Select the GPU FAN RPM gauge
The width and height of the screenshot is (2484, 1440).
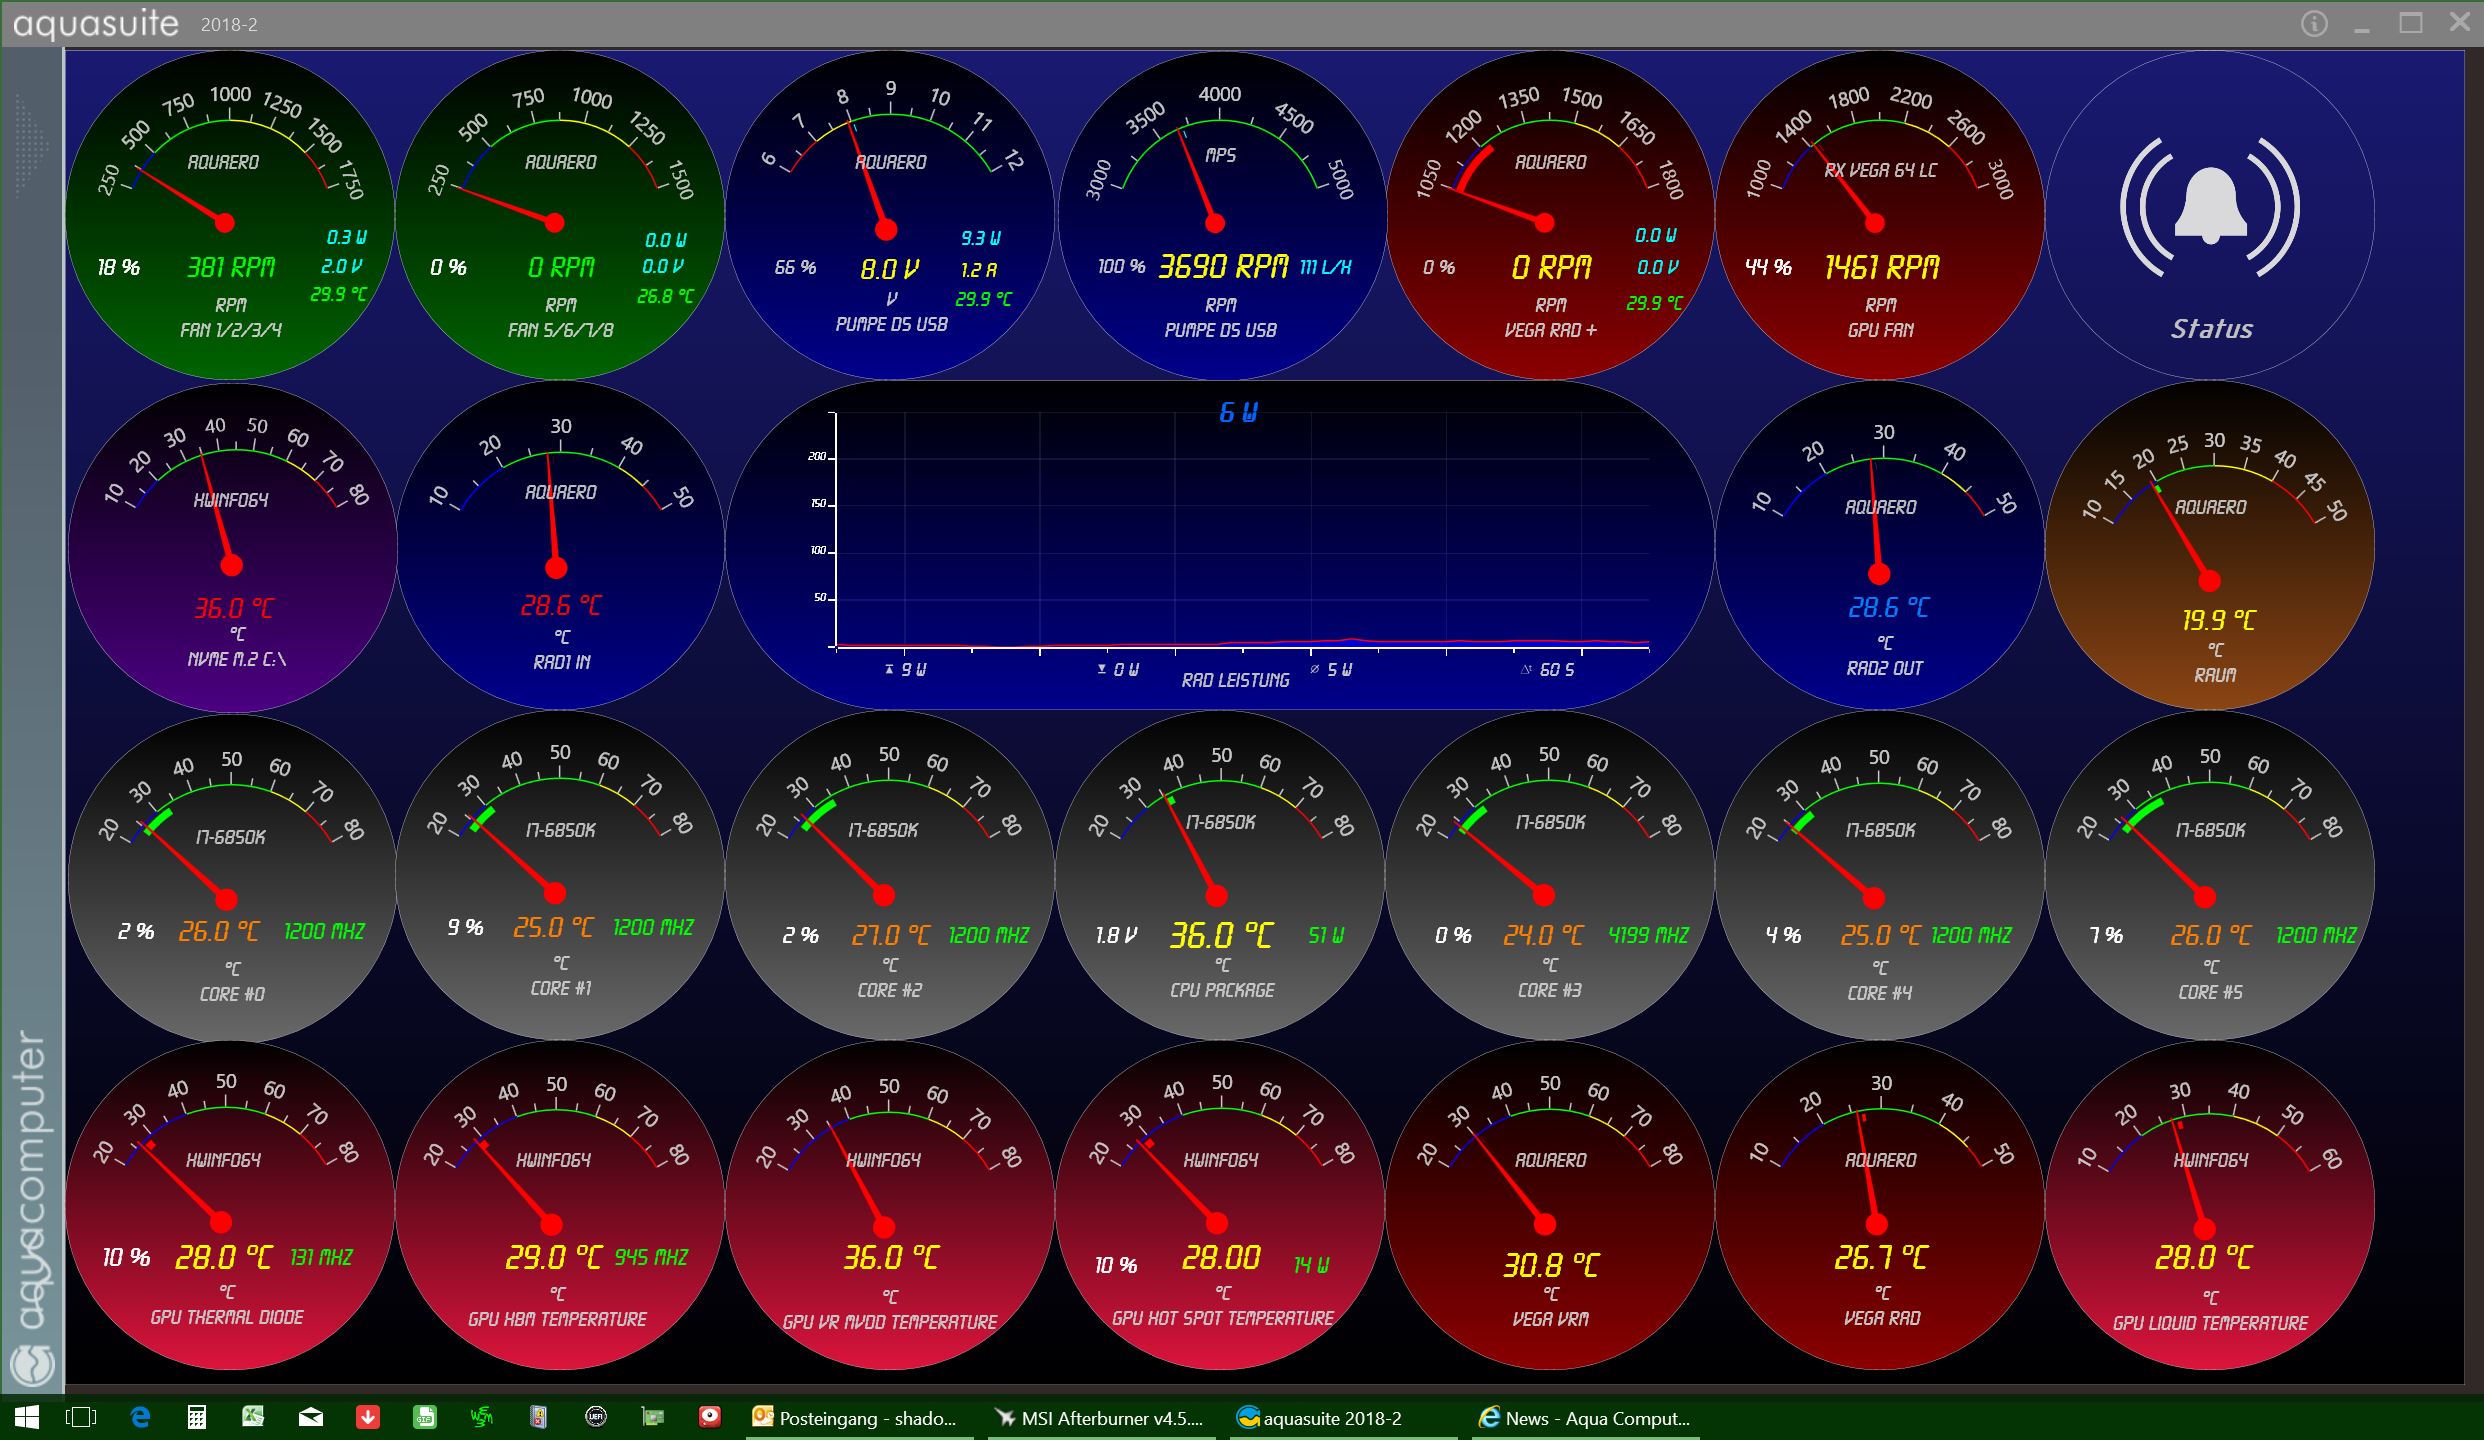[1880, 215]
